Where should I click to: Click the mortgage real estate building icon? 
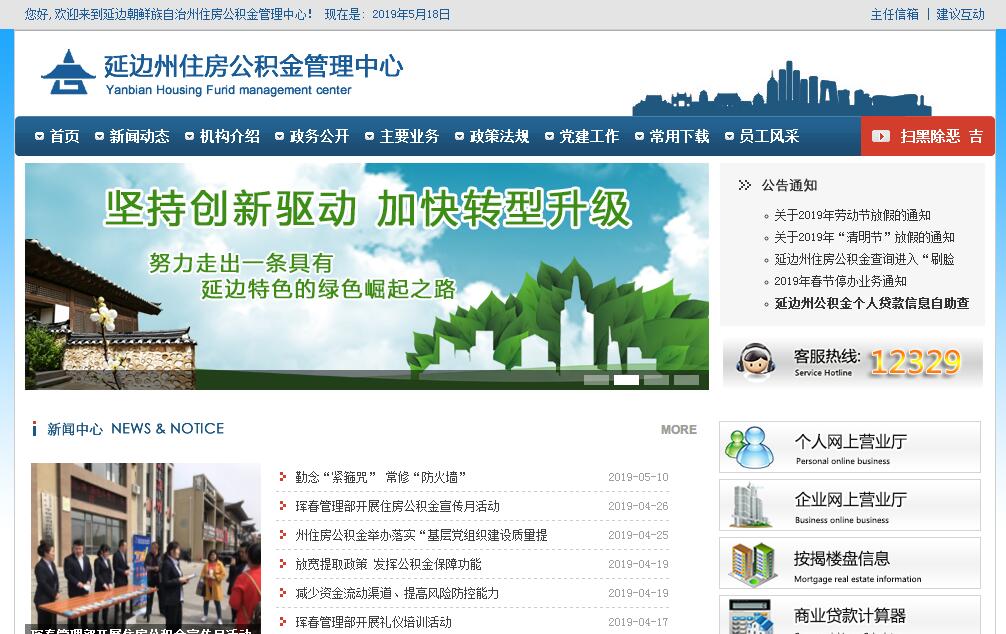click(x=752, y=564)
